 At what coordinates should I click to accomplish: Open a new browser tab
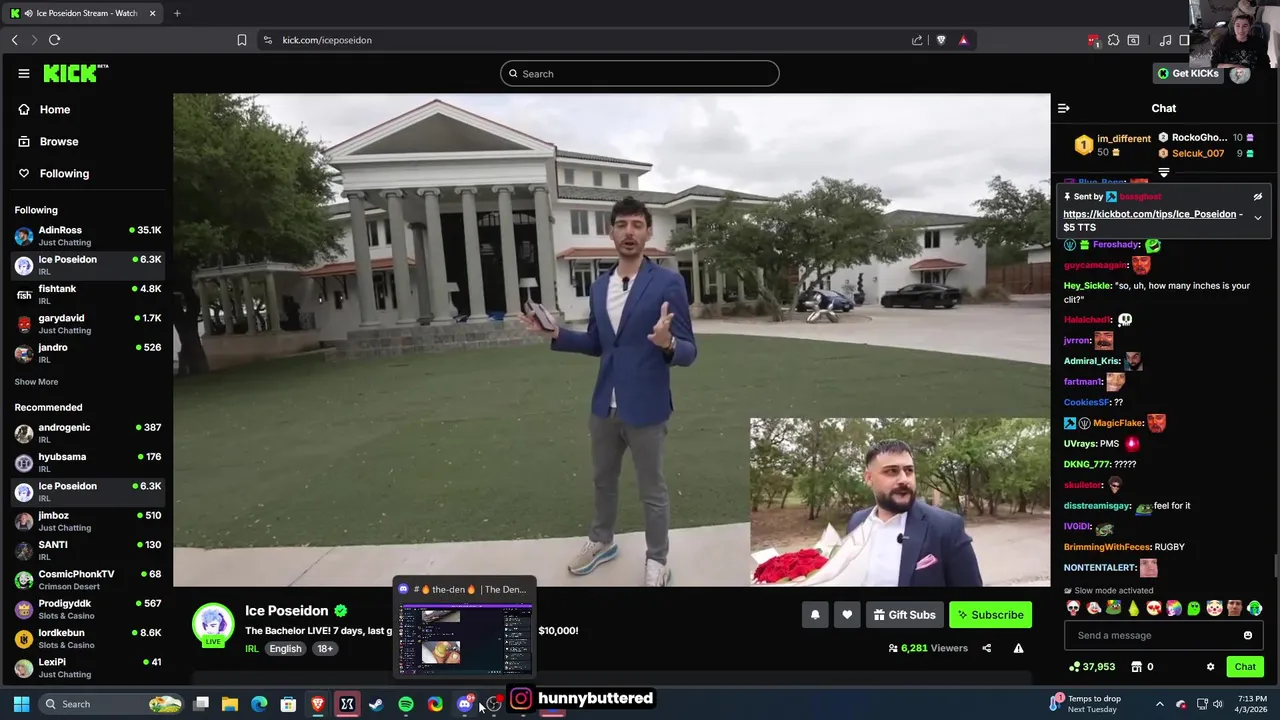click(177, 13)
